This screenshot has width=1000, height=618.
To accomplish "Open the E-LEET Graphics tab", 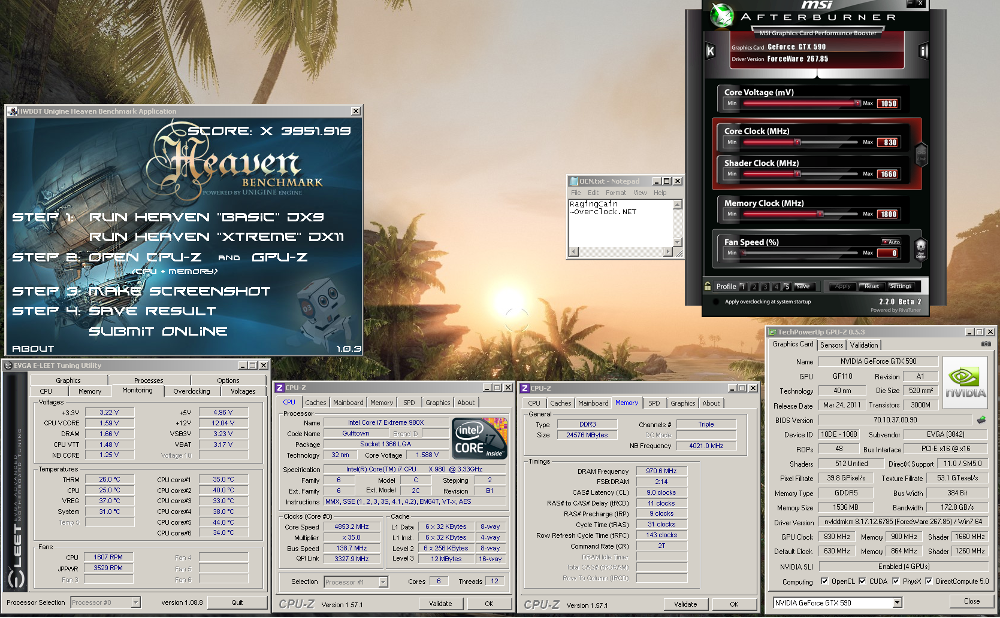I will [x=68, y=380].
